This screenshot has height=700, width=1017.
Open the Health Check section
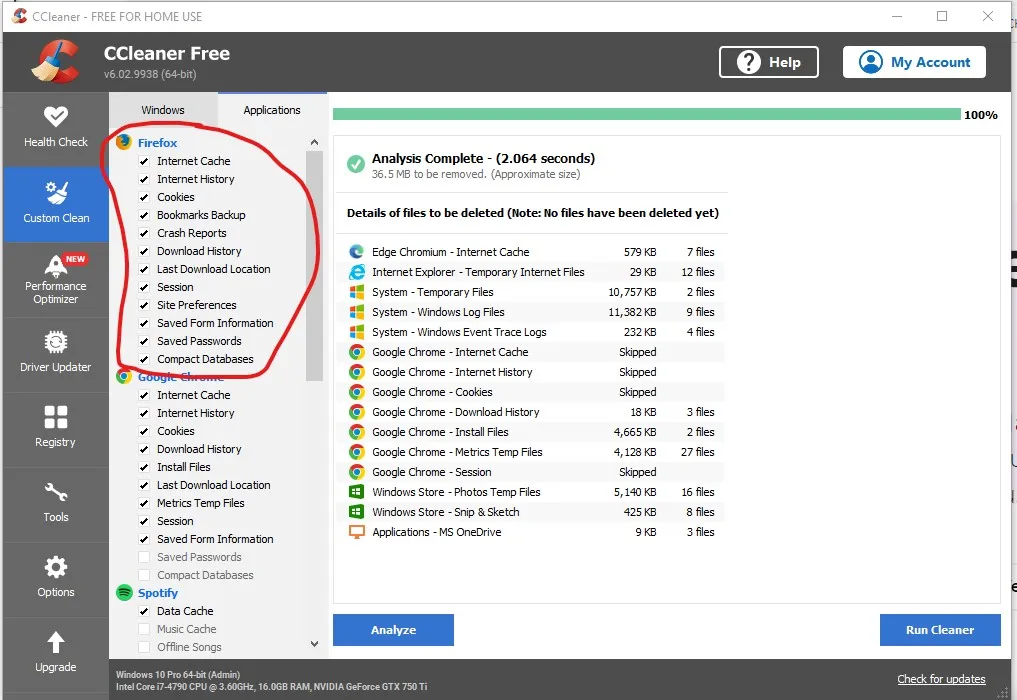[x=56, y=126]
